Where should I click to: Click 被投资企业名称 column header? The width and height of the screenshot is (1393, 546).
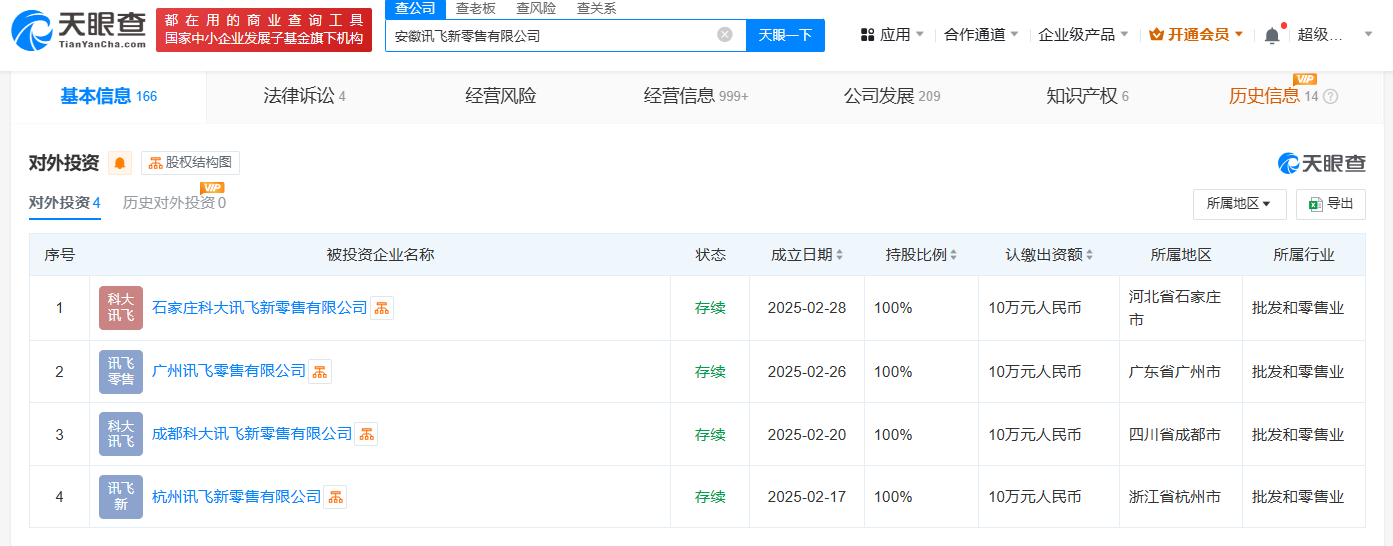[x=380, y=255]
